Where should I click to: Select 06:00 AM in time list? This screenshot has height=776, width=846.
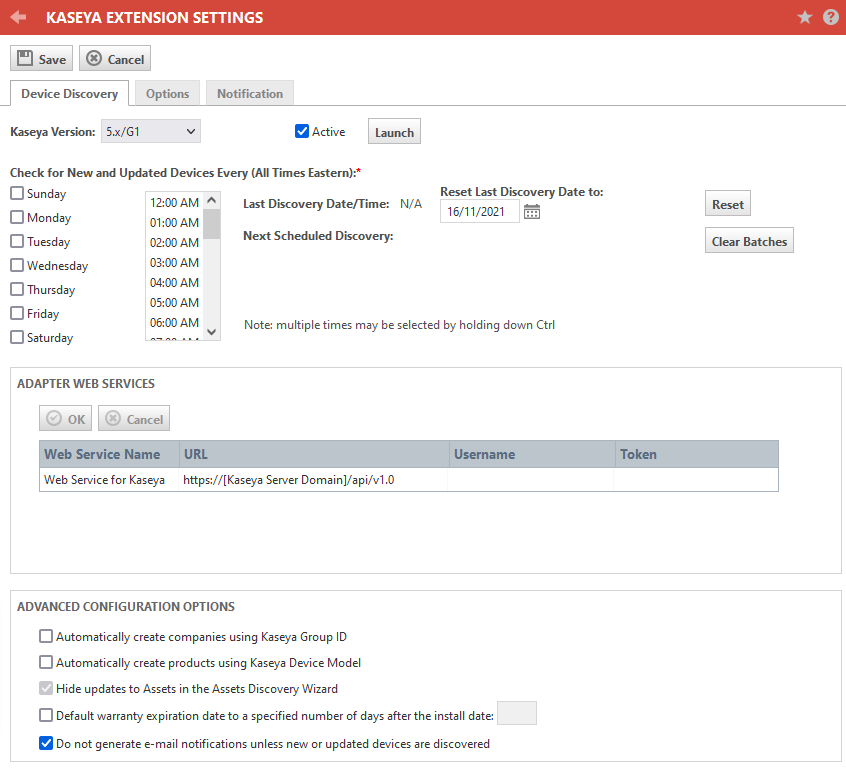pos(174,322)
